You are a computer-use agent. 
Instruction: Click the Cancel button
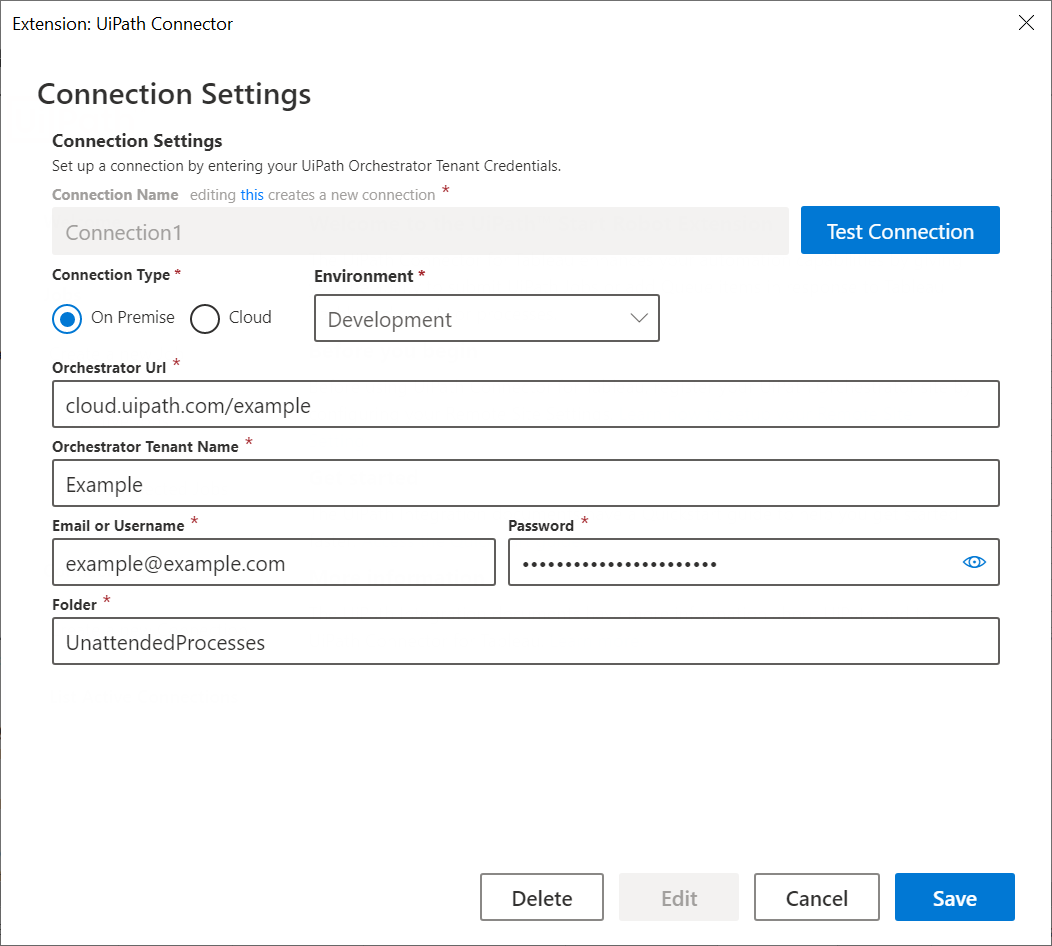(x=817, y=897)
